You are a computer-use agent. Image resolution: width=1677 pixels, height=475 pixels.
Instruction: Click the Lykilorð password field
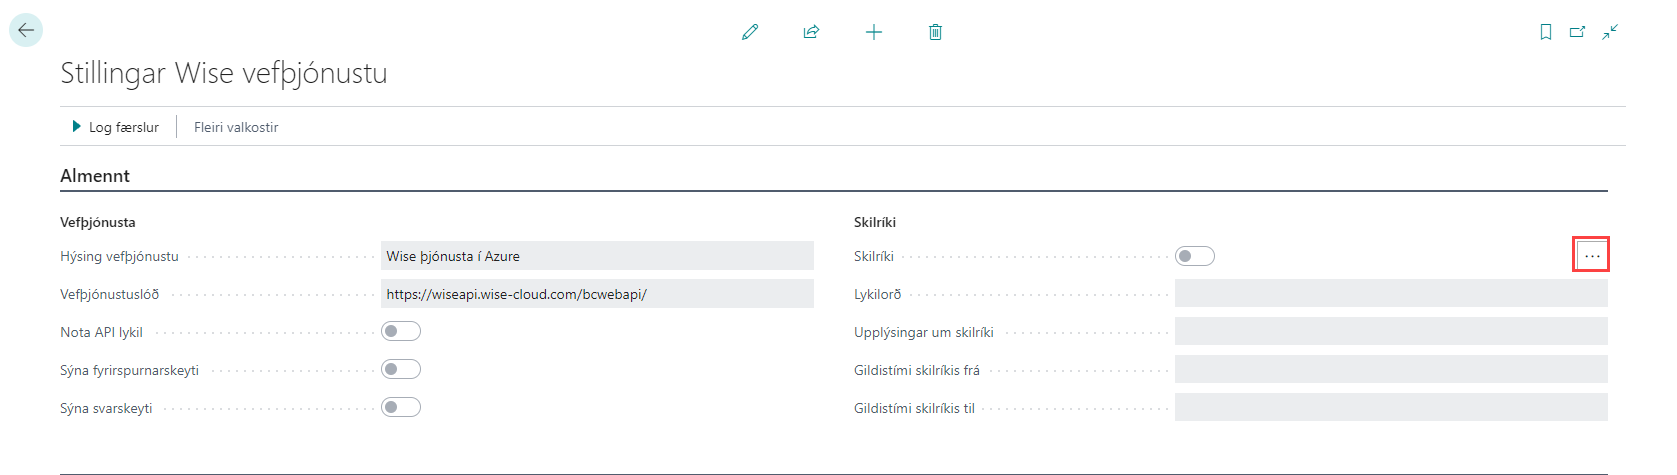pos(1390,294)
